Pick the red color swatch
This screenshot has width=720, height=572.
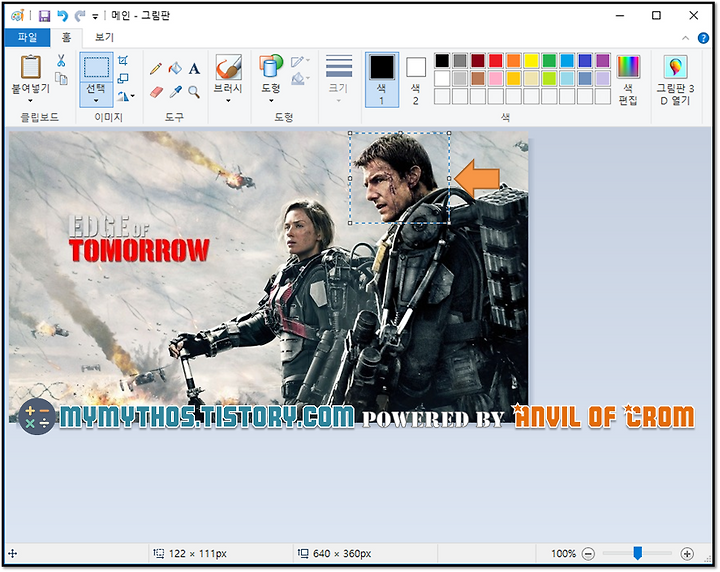click(495, 61)
